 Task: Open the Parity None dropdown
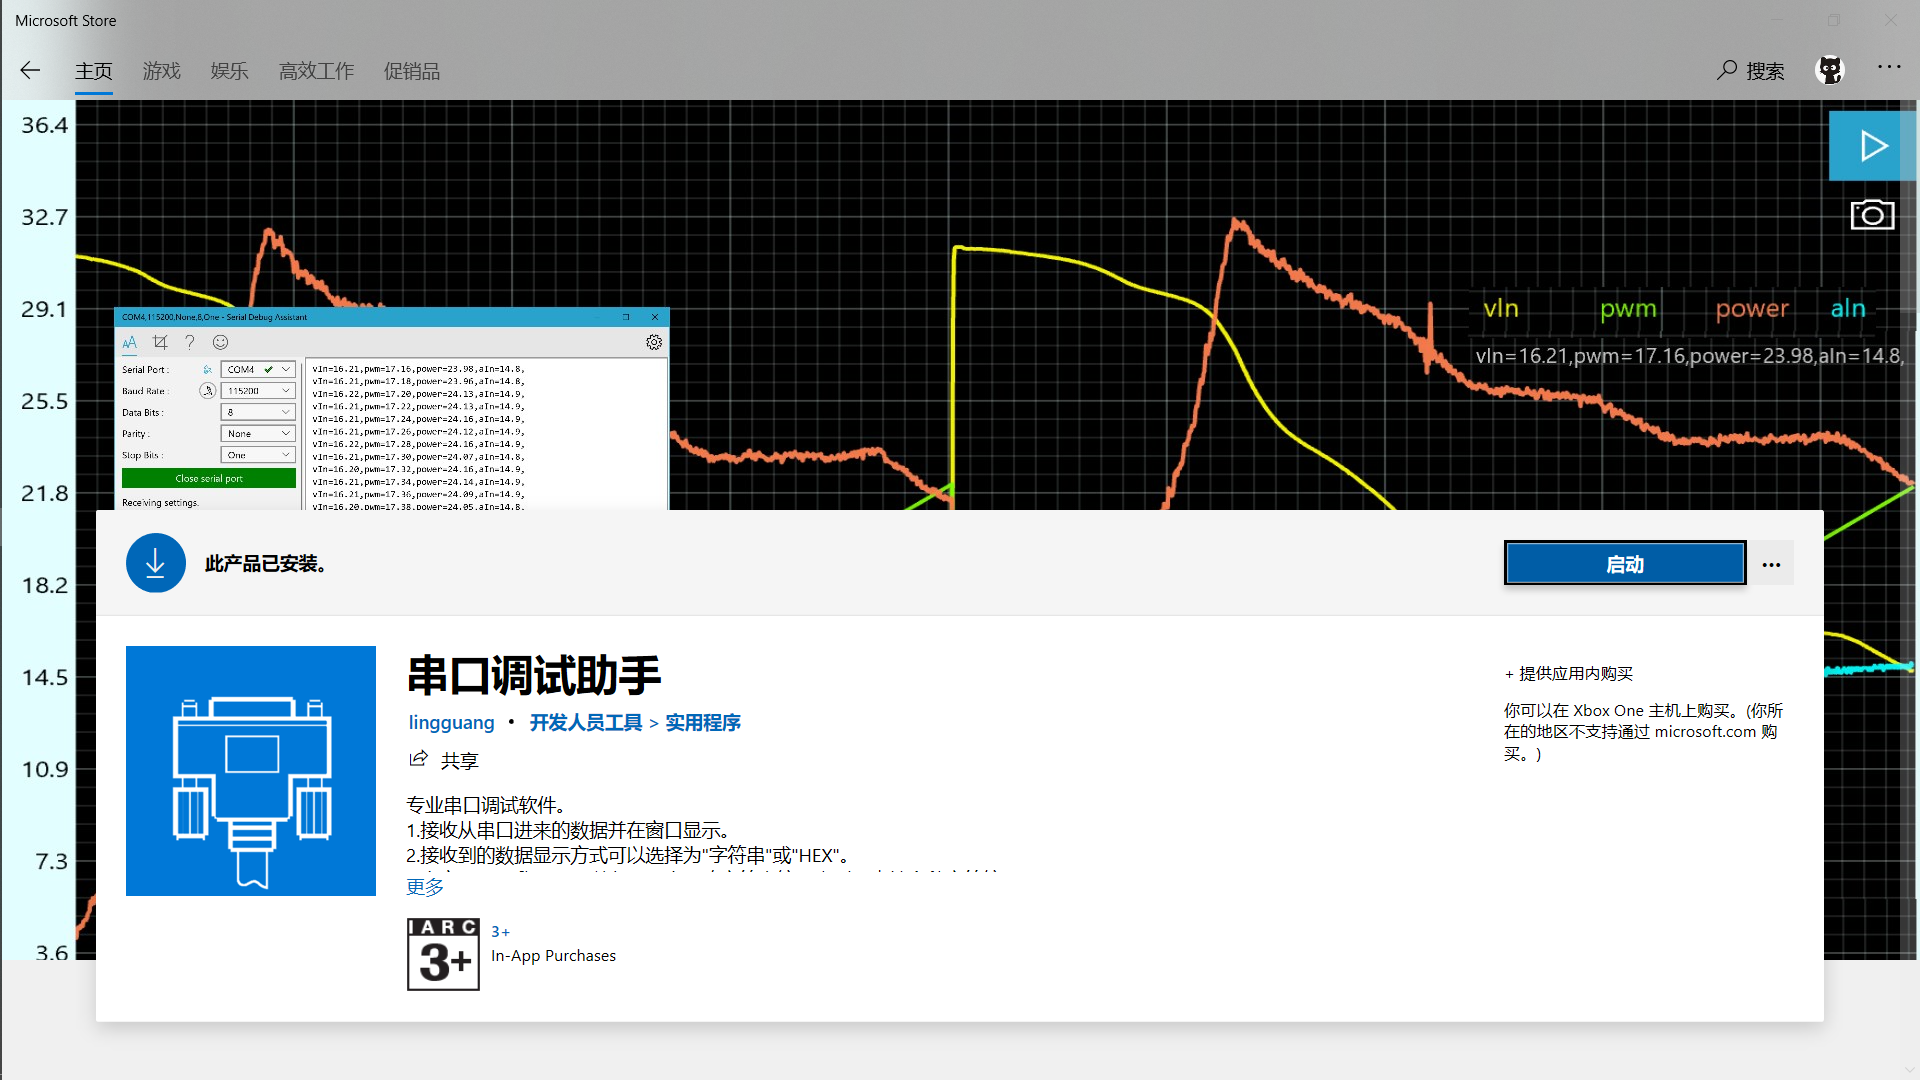click(256, 434)
